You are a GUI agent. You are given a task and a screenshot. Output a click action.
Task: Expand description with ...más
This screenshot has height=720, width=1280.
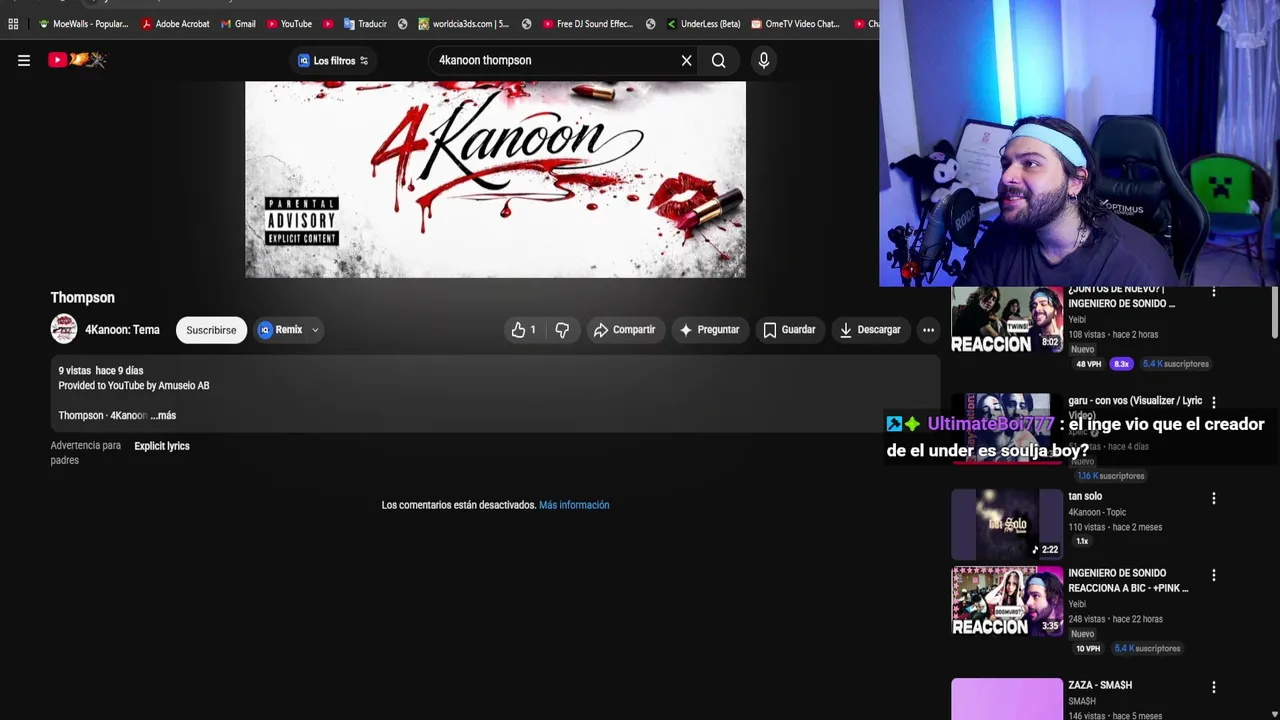tap(163, 415)
